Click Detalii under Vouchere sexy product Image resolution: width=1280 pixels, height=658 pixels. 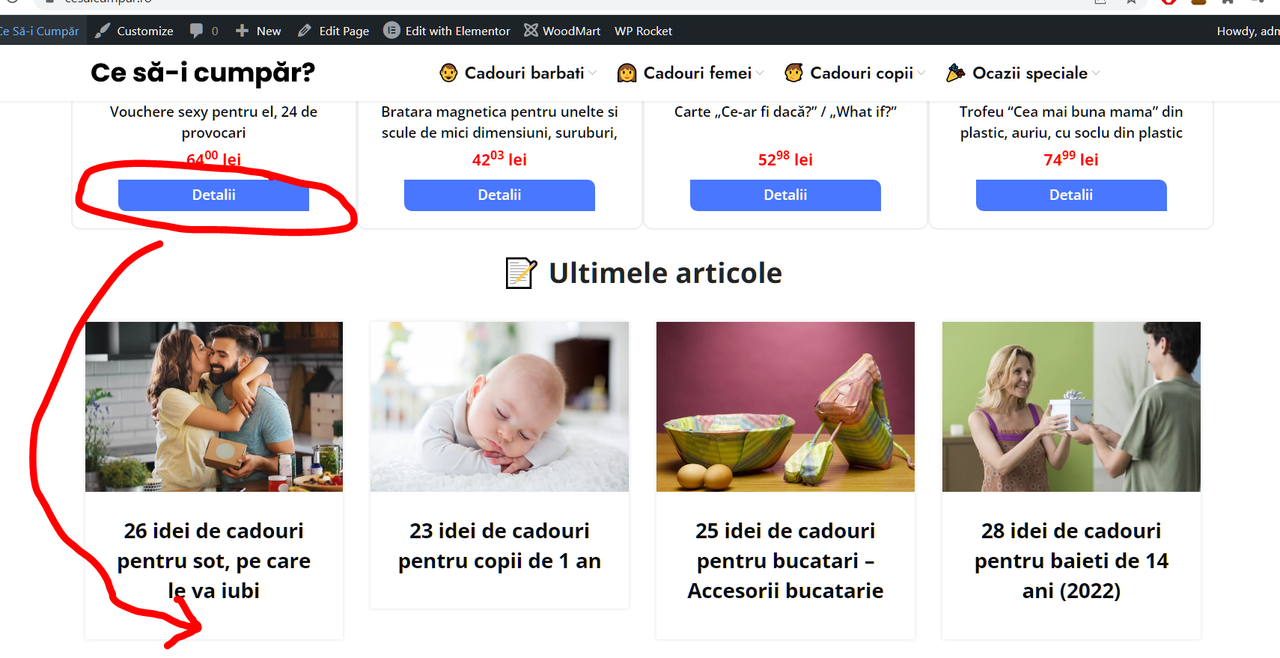213,195
